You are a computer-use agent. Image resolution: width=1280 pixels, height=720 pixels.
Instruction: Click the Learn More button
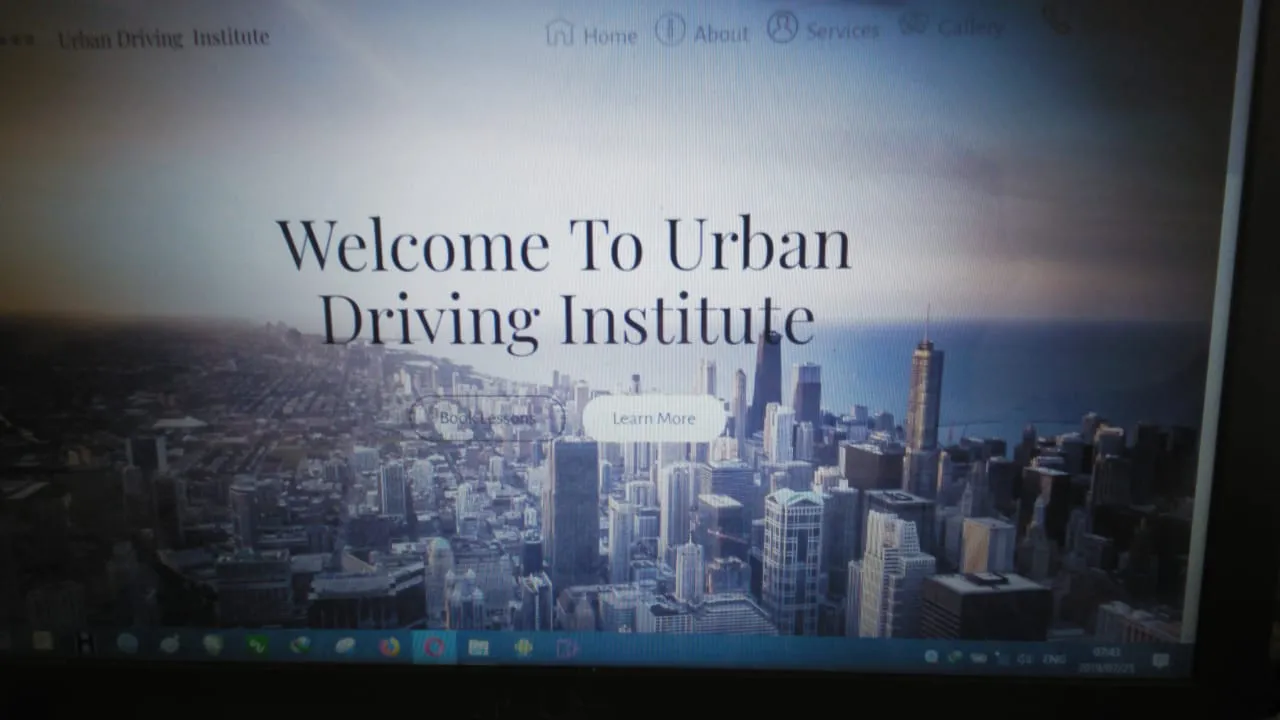point(654,418)
